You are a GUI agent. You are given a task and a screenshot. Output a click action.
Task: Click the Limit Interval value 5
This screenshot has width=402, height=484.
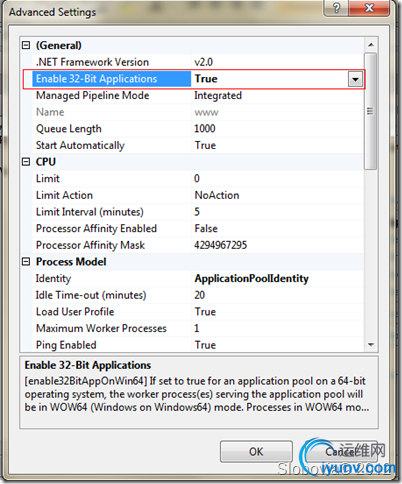197,212
